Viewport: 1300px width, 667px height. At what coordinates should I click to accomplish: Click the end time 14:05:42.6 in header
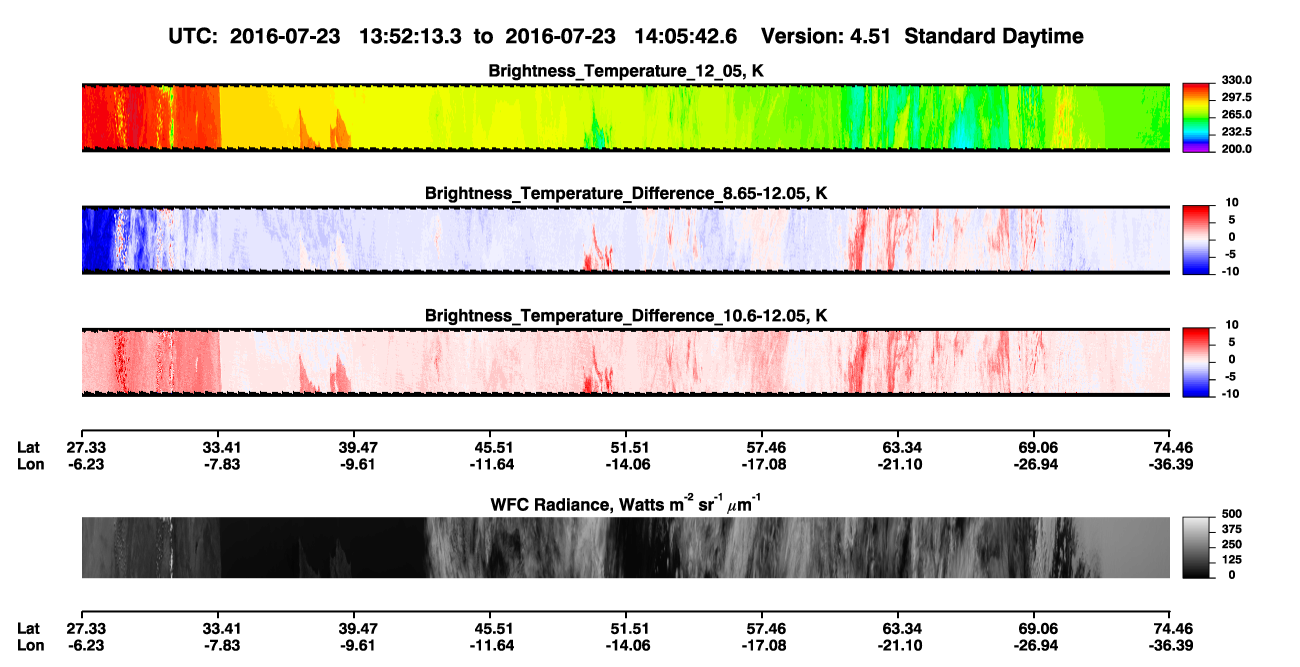[x=686, y=37]
